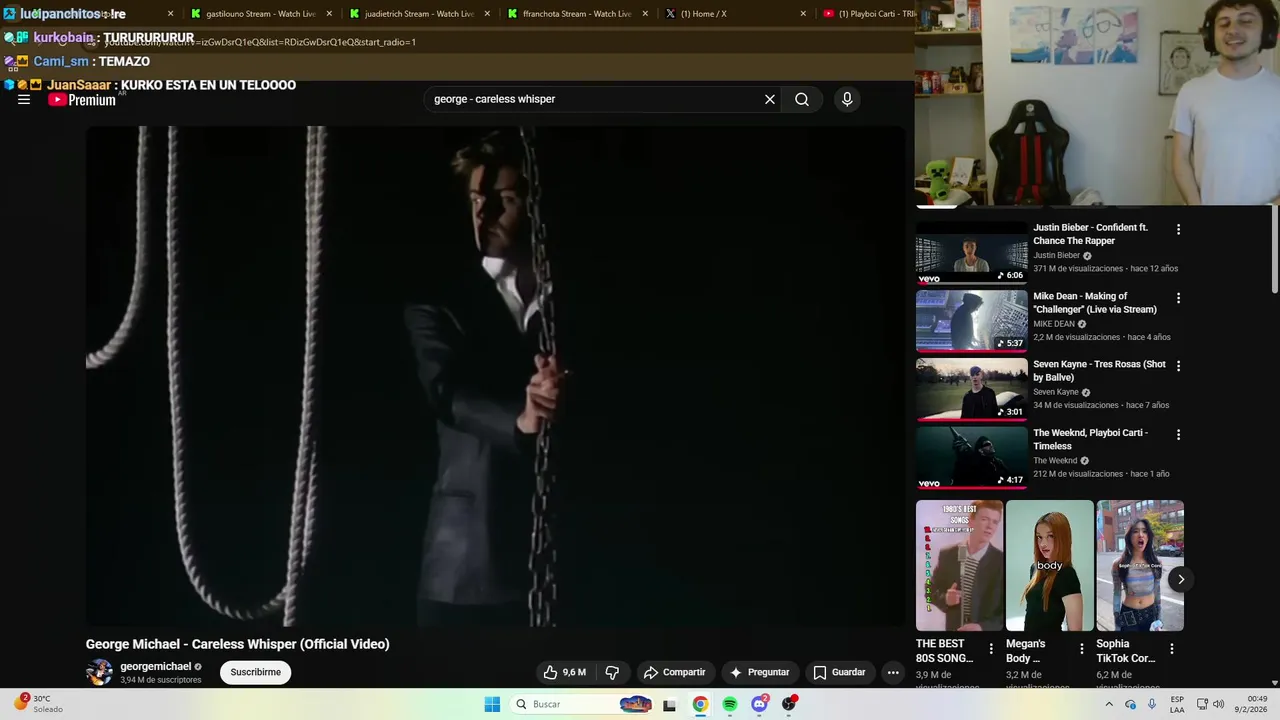Open the weather widget showing 30°C
Screen dimensions: 1280x720
click(38, 704)
